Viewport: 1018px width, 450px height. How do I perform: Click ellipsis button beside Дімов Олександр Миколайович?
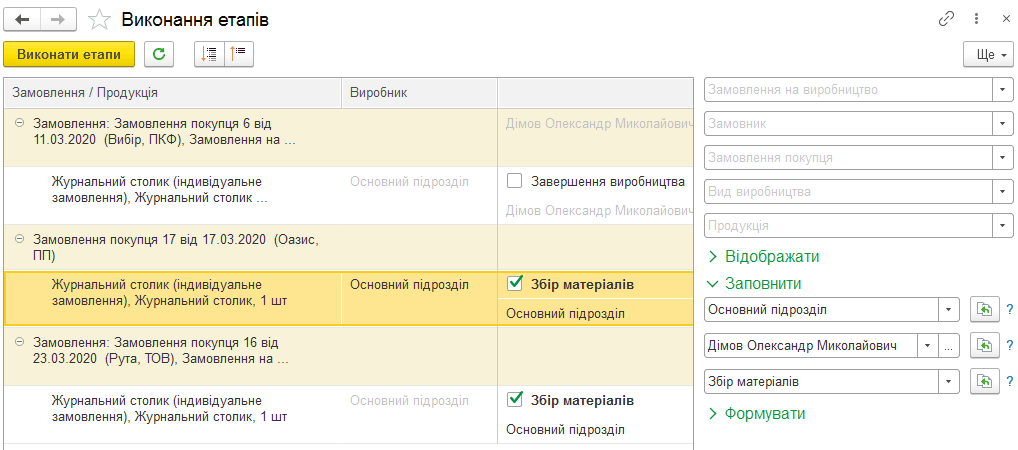coord(949,346)
